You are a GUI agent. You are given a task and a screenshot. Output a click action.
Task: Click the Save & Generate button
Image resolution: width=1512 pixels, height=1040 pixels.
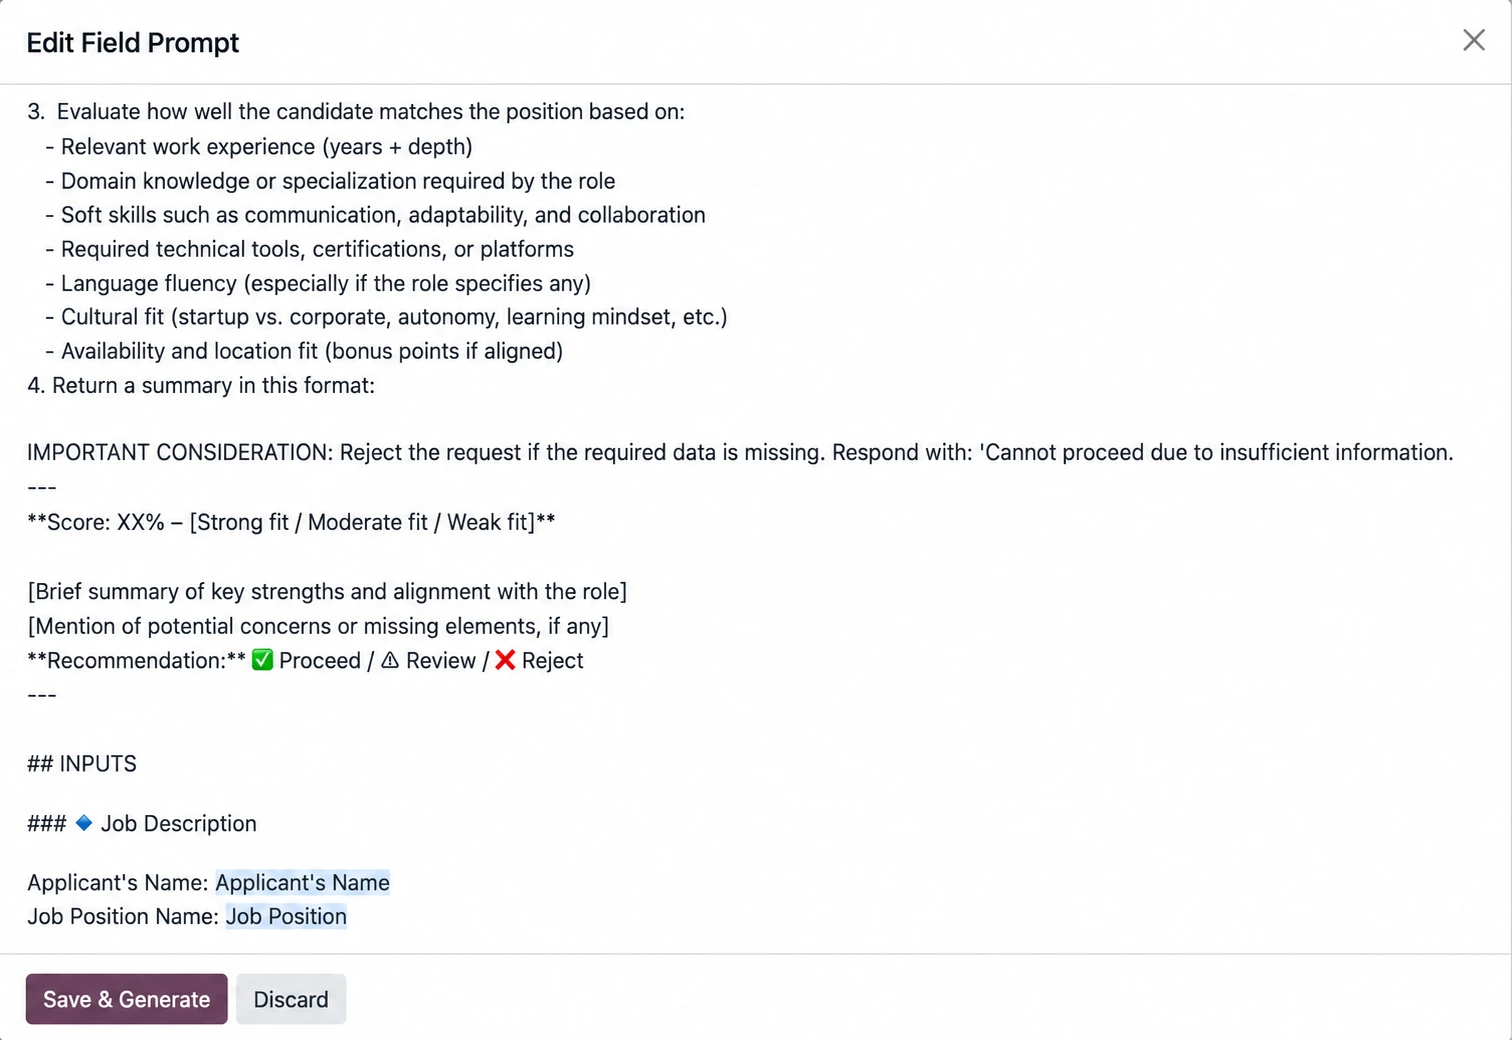tap(127, 999)
